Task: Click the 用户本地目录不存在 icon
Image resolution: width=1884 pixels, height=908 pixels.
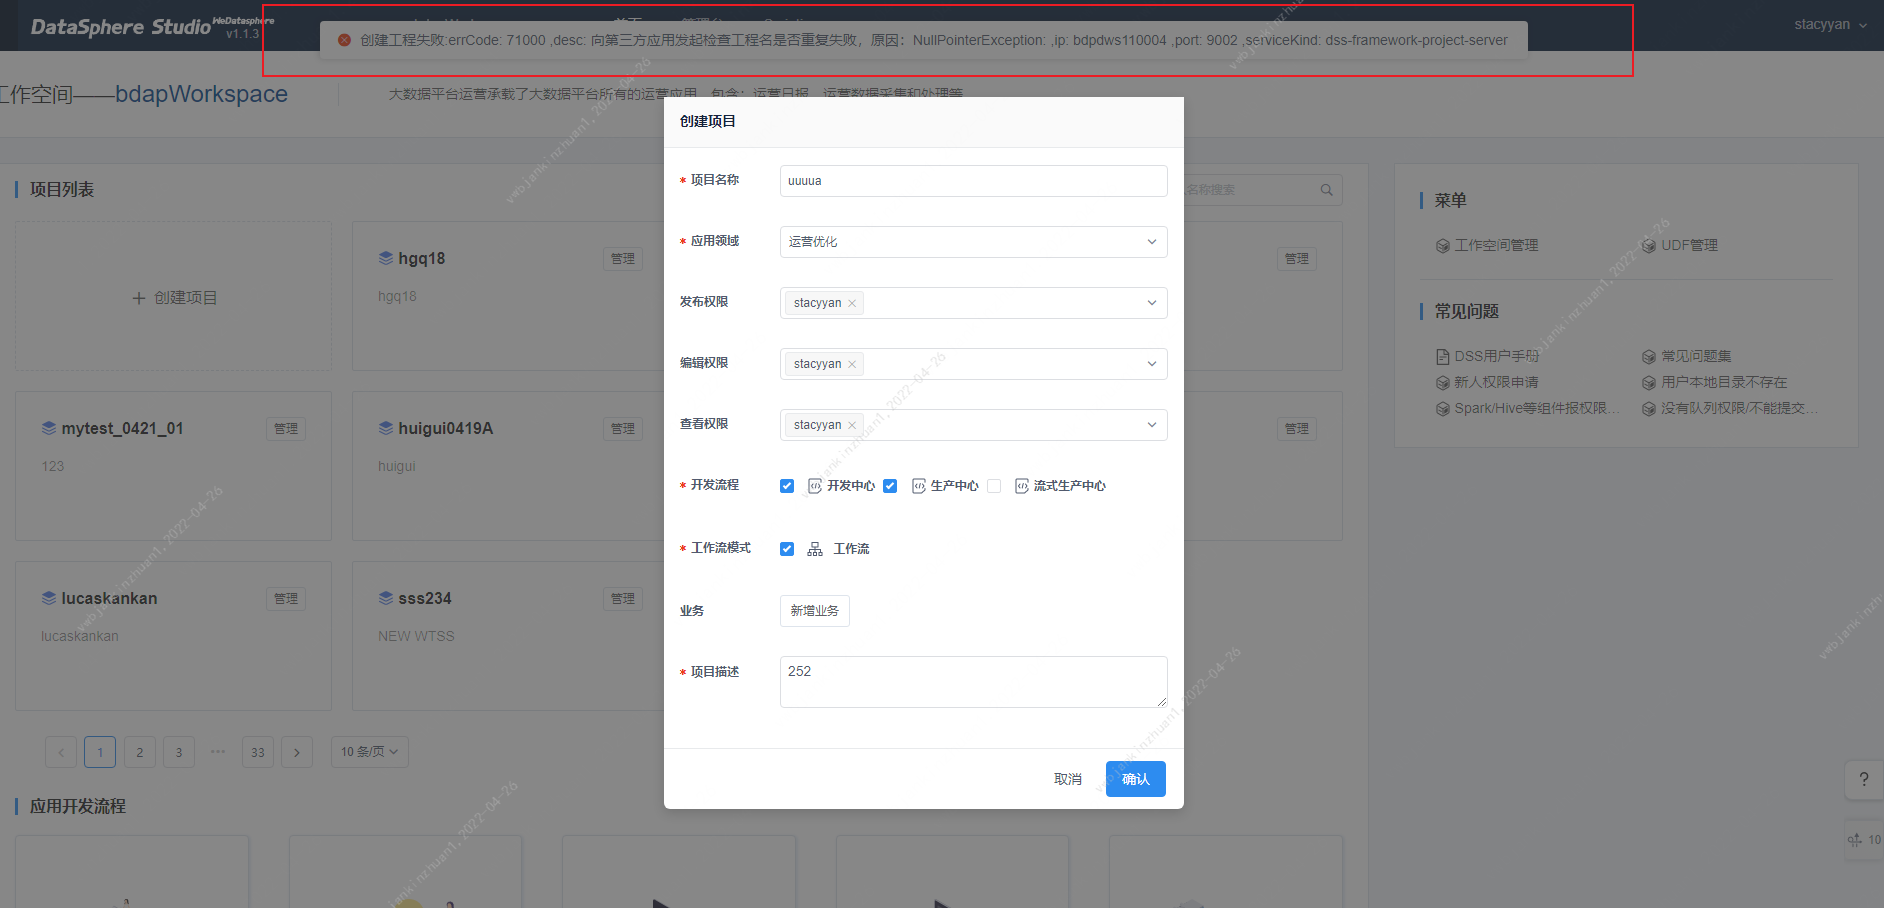Action: (x=1649, y=383)
